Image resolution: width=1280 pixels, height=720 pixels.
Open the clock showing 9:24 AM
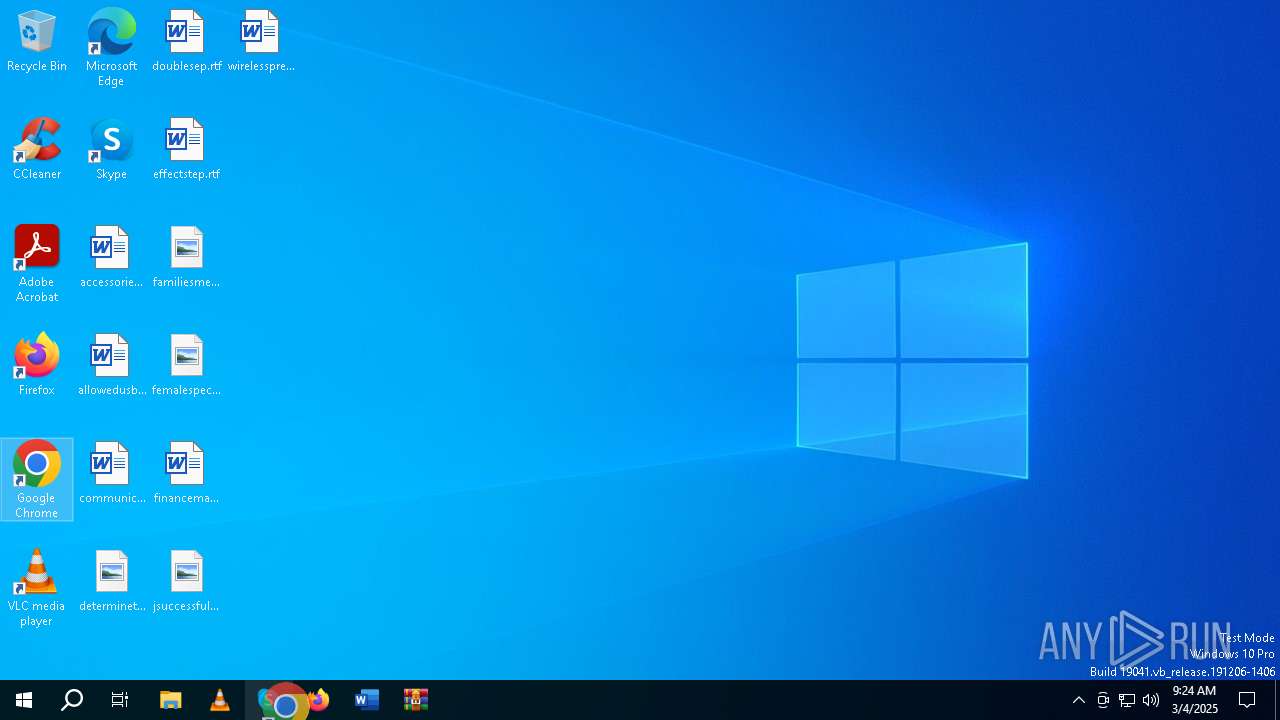(1195, 700)
